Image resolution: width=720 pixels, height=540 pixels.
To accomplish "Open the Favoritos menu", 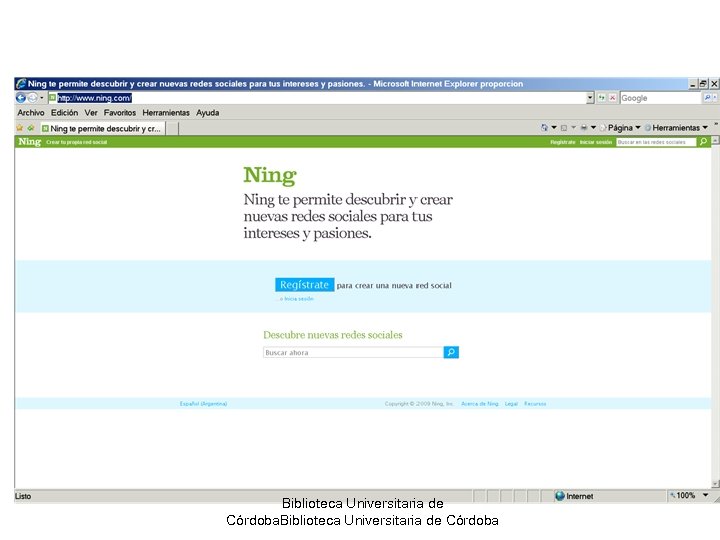I will click(x=119, y=112).
